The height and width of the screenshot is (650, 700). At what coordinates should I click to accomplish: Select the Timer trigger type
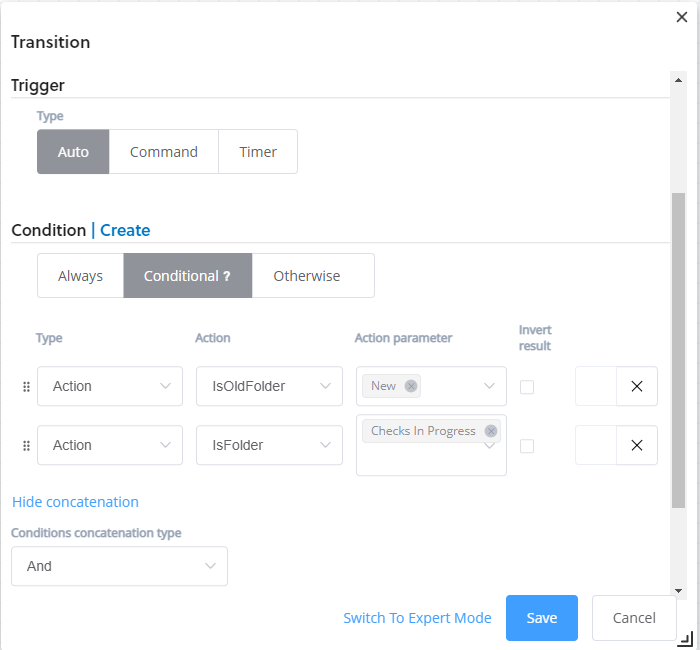tap(258, 152)
